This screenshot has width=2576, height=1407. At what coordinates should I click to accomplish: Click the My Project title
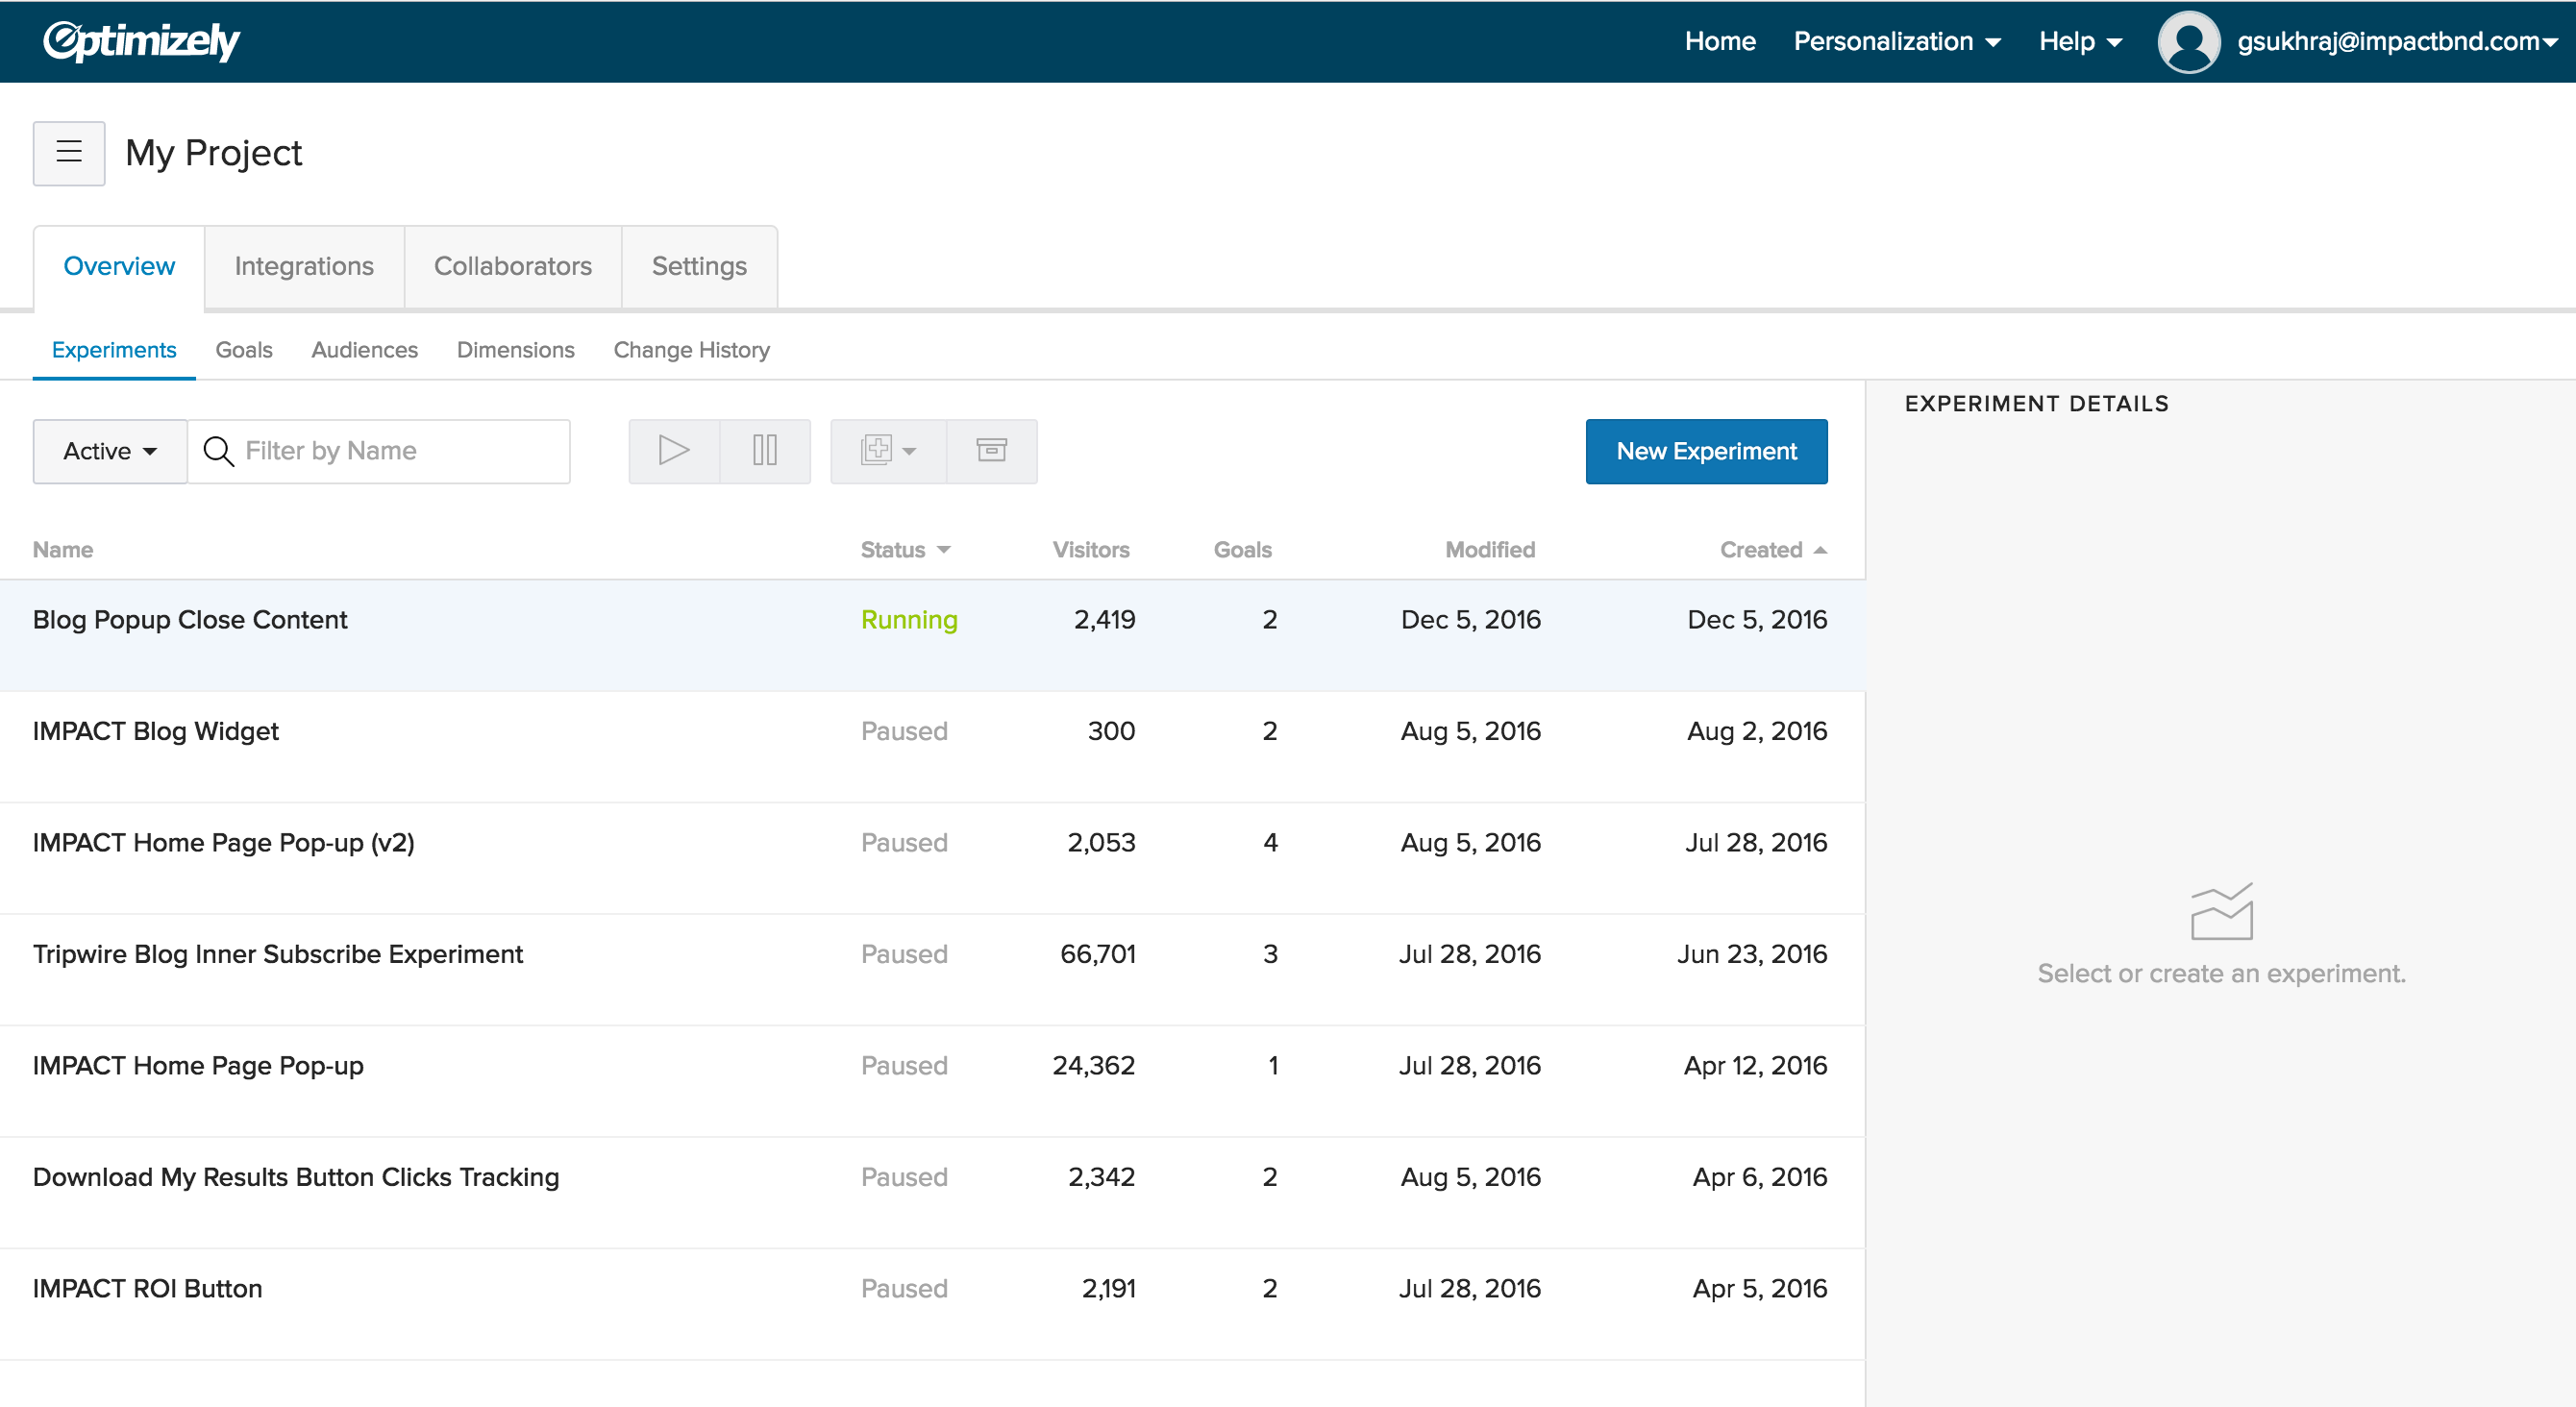pyautogui.click(x=213, y=153)
